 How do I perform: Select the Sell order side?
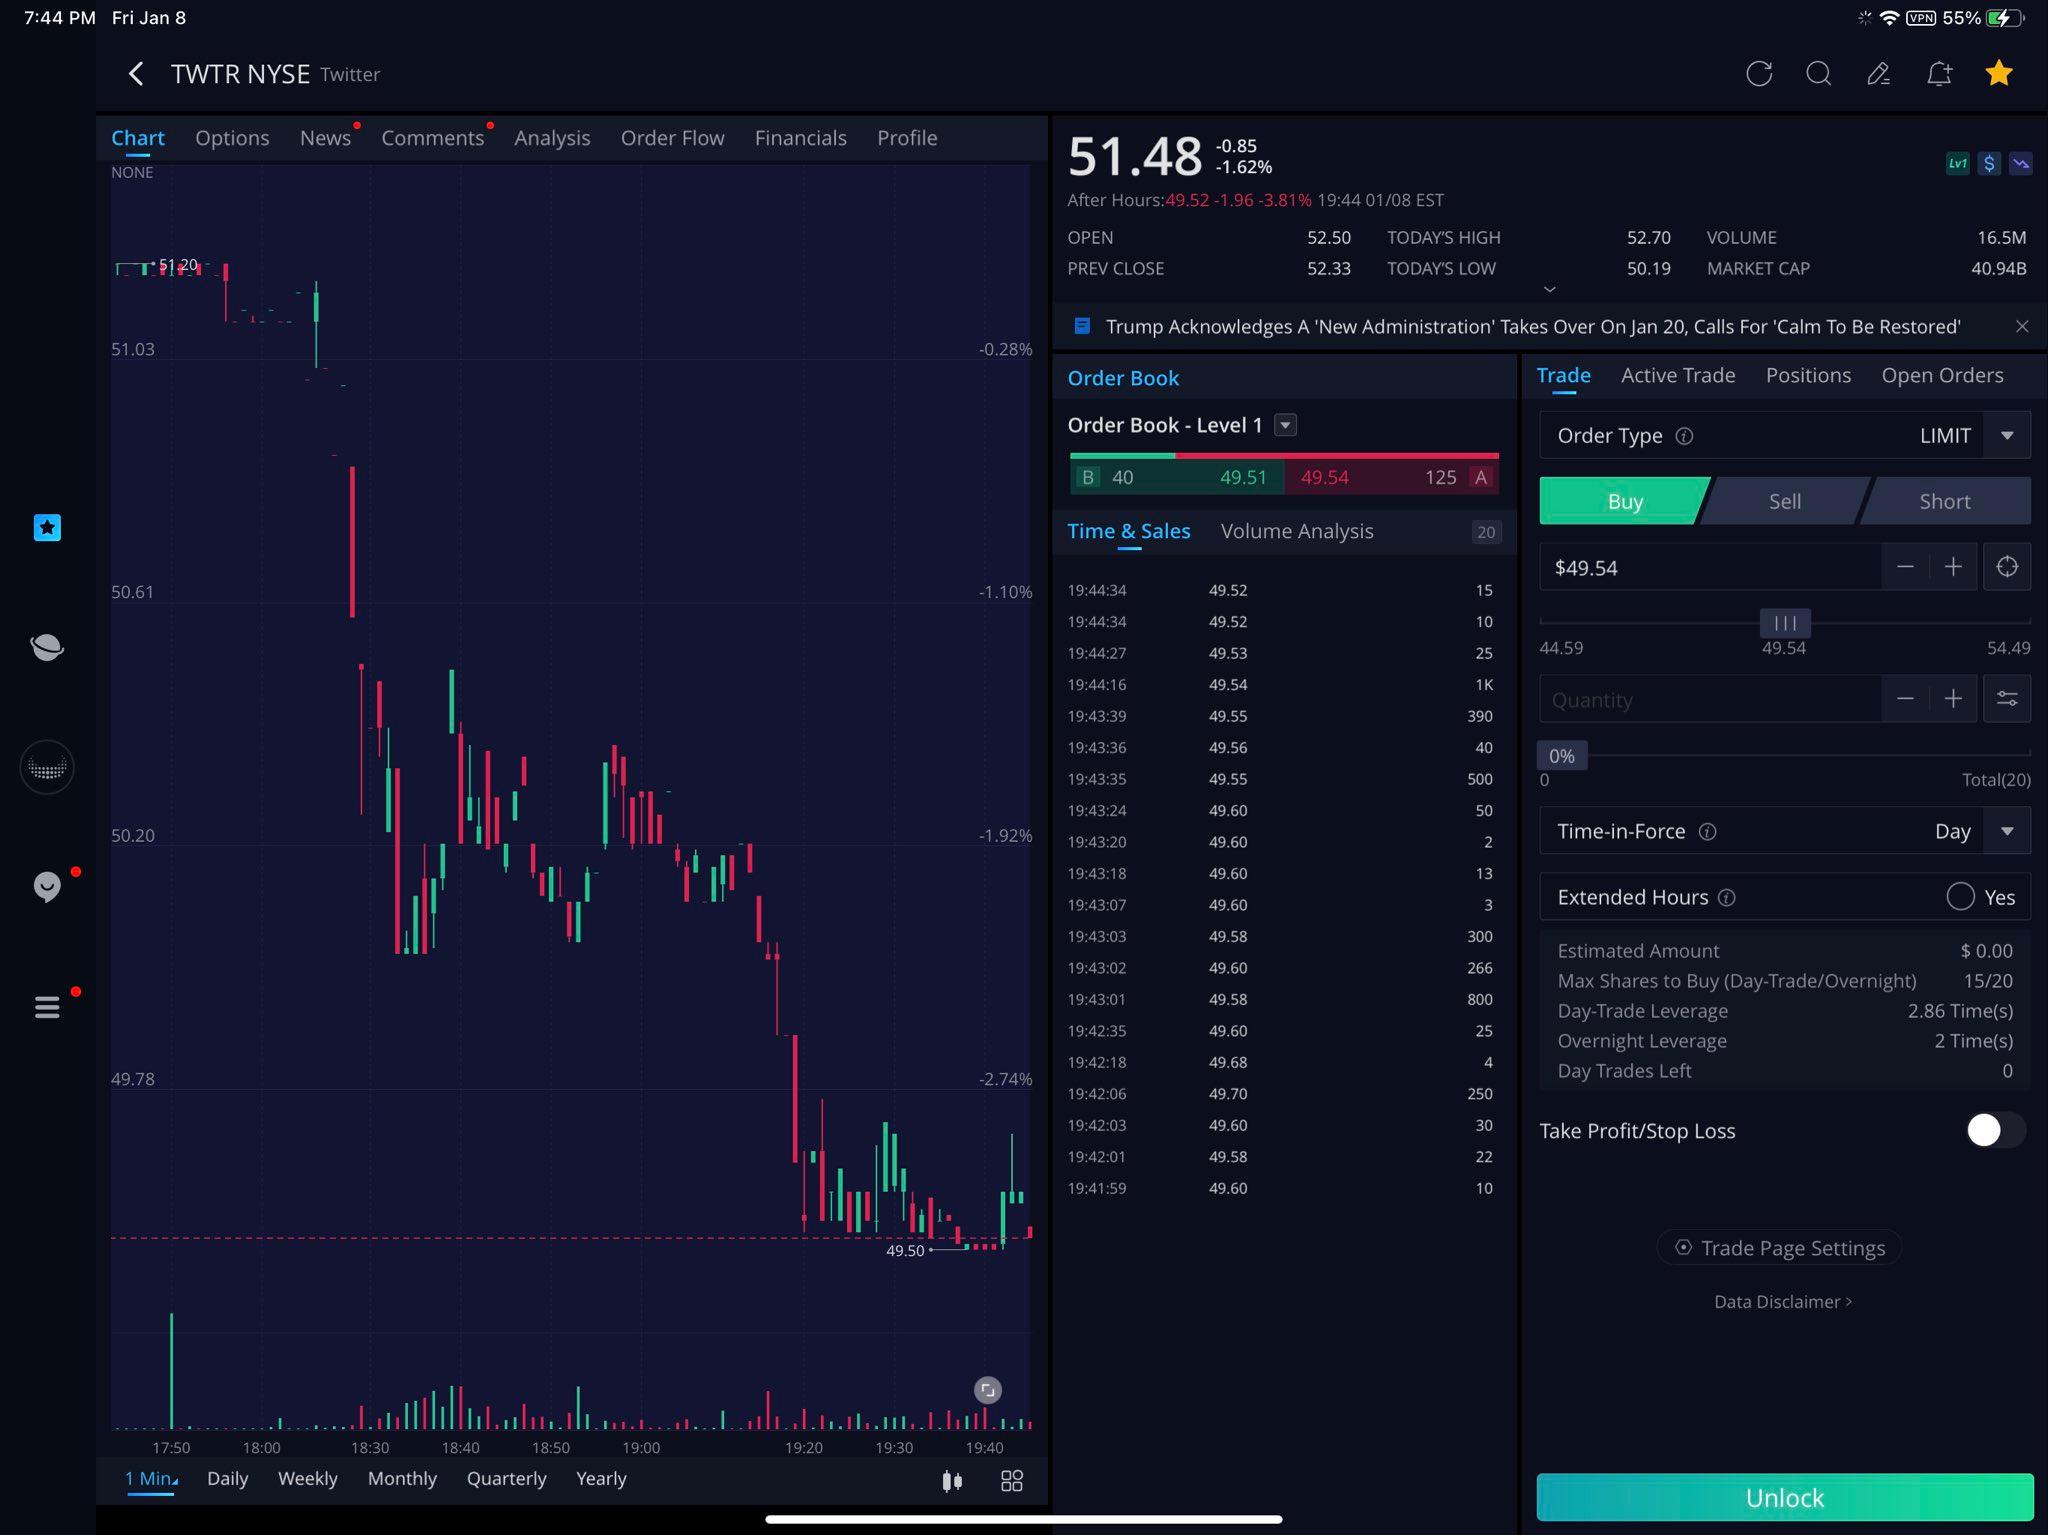[x=1784, y=501]
